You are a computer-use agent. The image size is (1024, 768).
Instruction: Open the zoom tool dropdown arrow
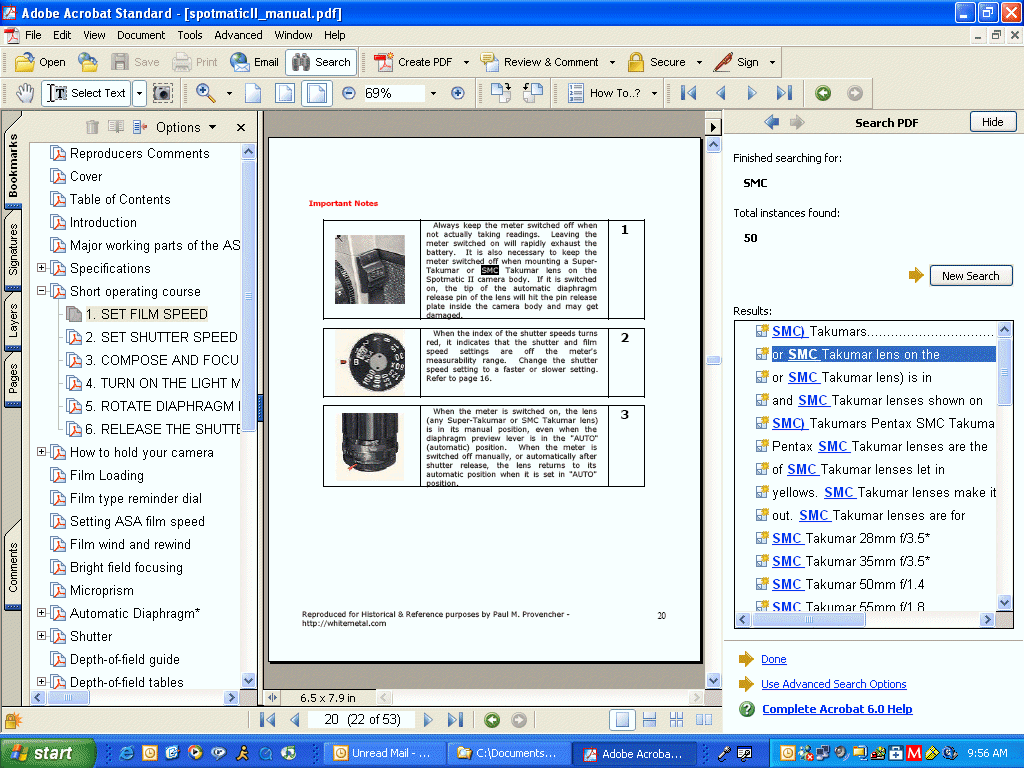pyautogui.click(x=229, y=93)
